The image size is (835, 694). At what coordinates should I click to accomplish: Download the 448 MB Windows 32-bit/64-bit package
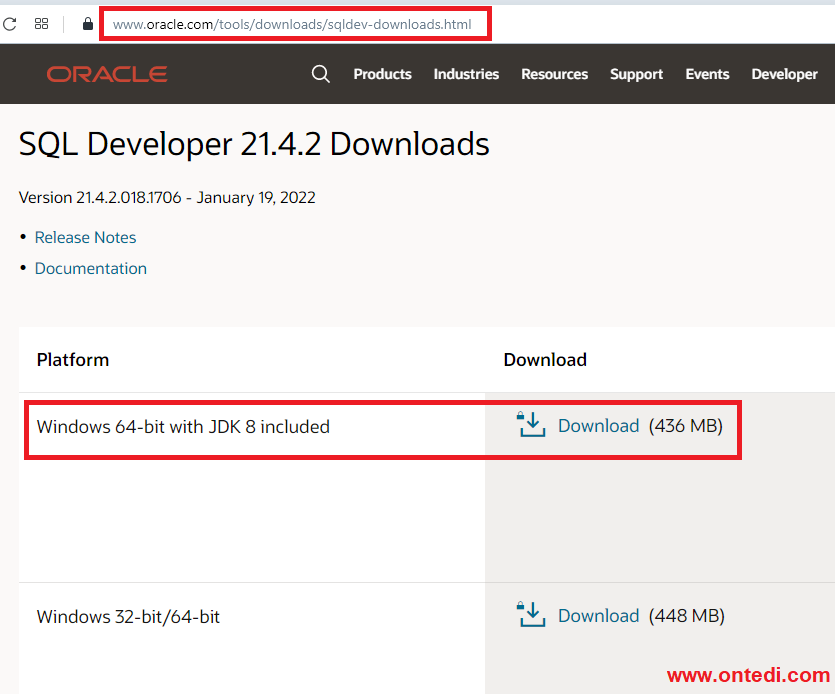click(599, 616)
